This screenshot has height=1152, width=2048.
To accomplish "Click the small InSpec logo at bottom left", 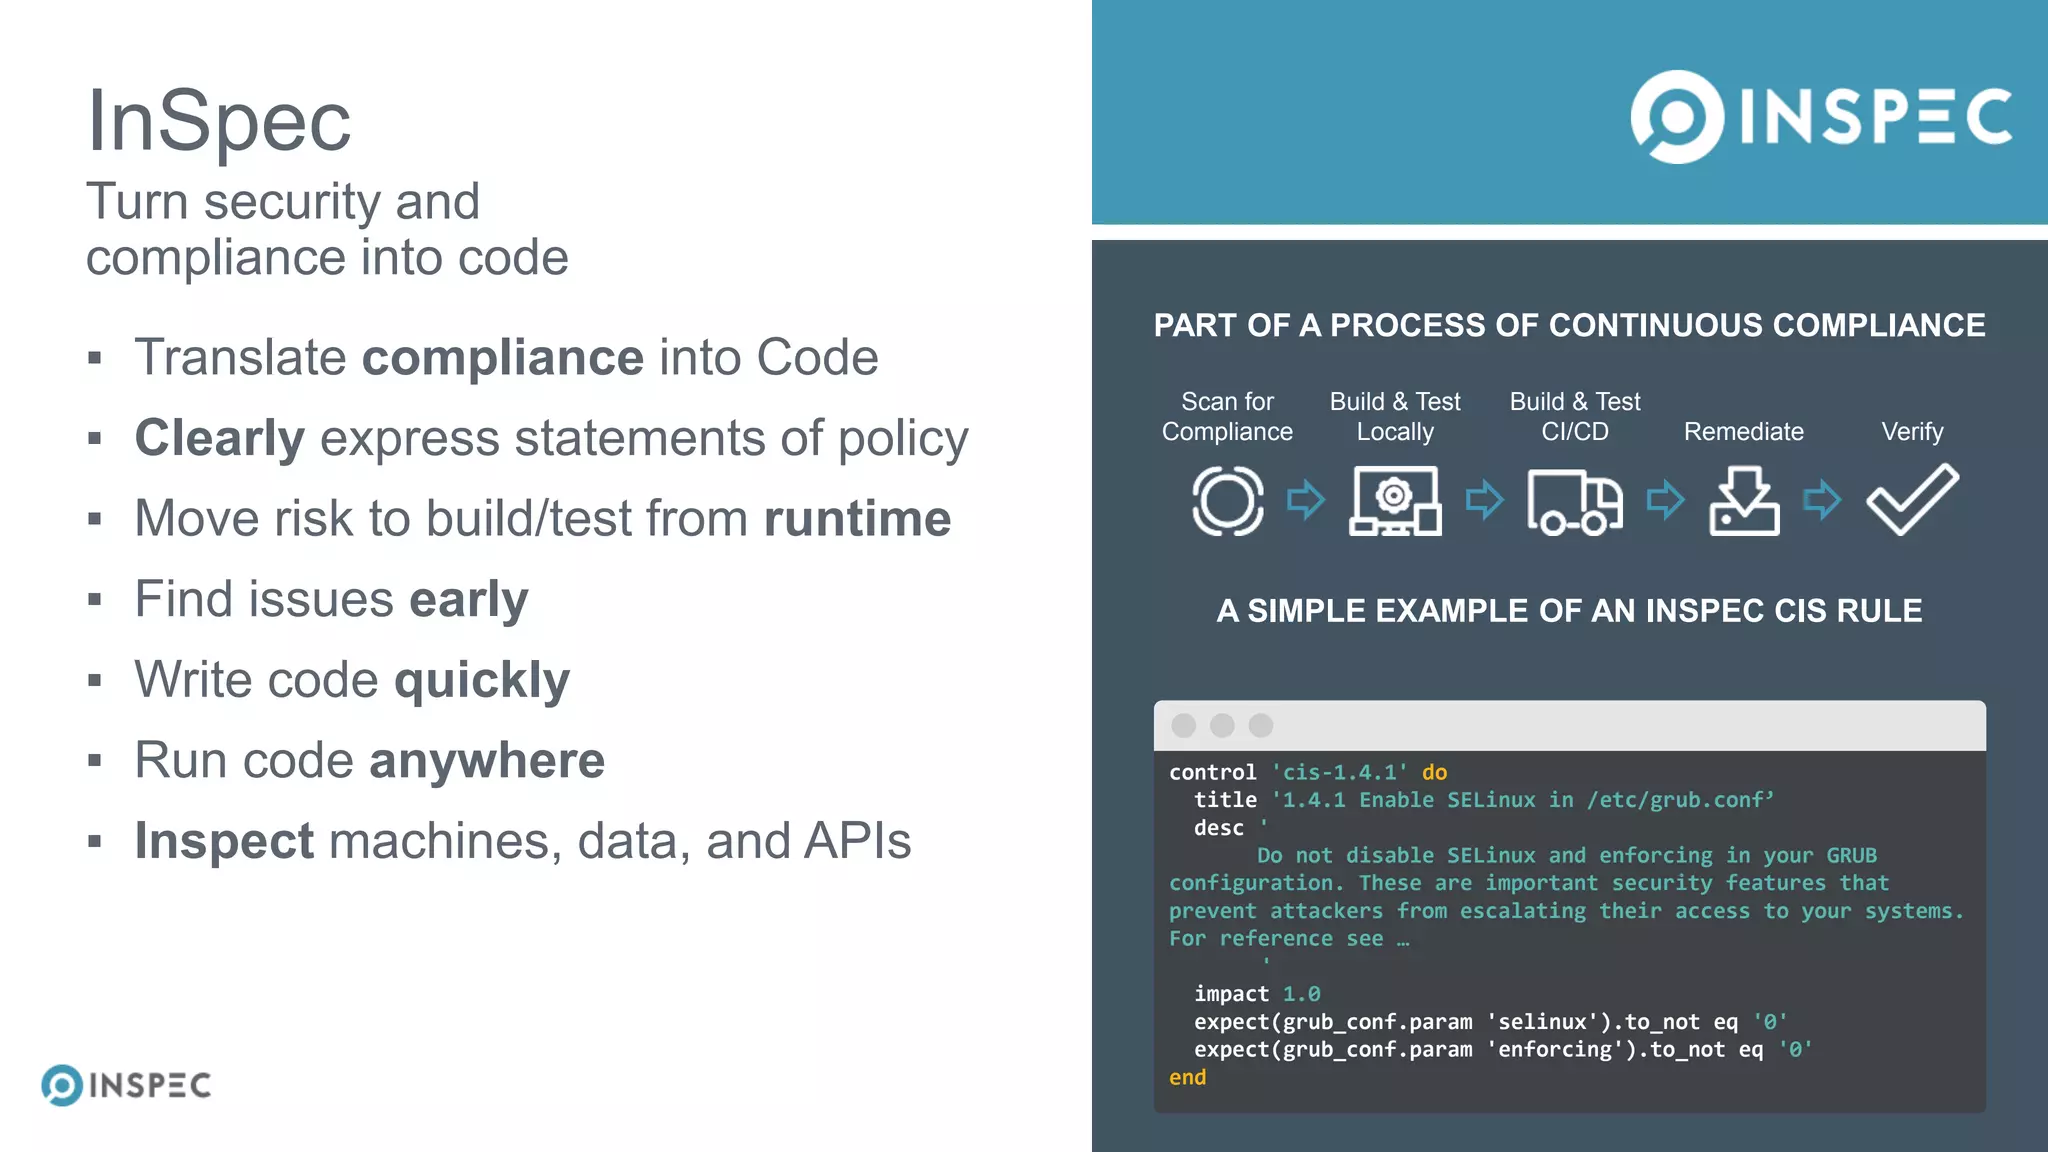I will pos(126,1085).
